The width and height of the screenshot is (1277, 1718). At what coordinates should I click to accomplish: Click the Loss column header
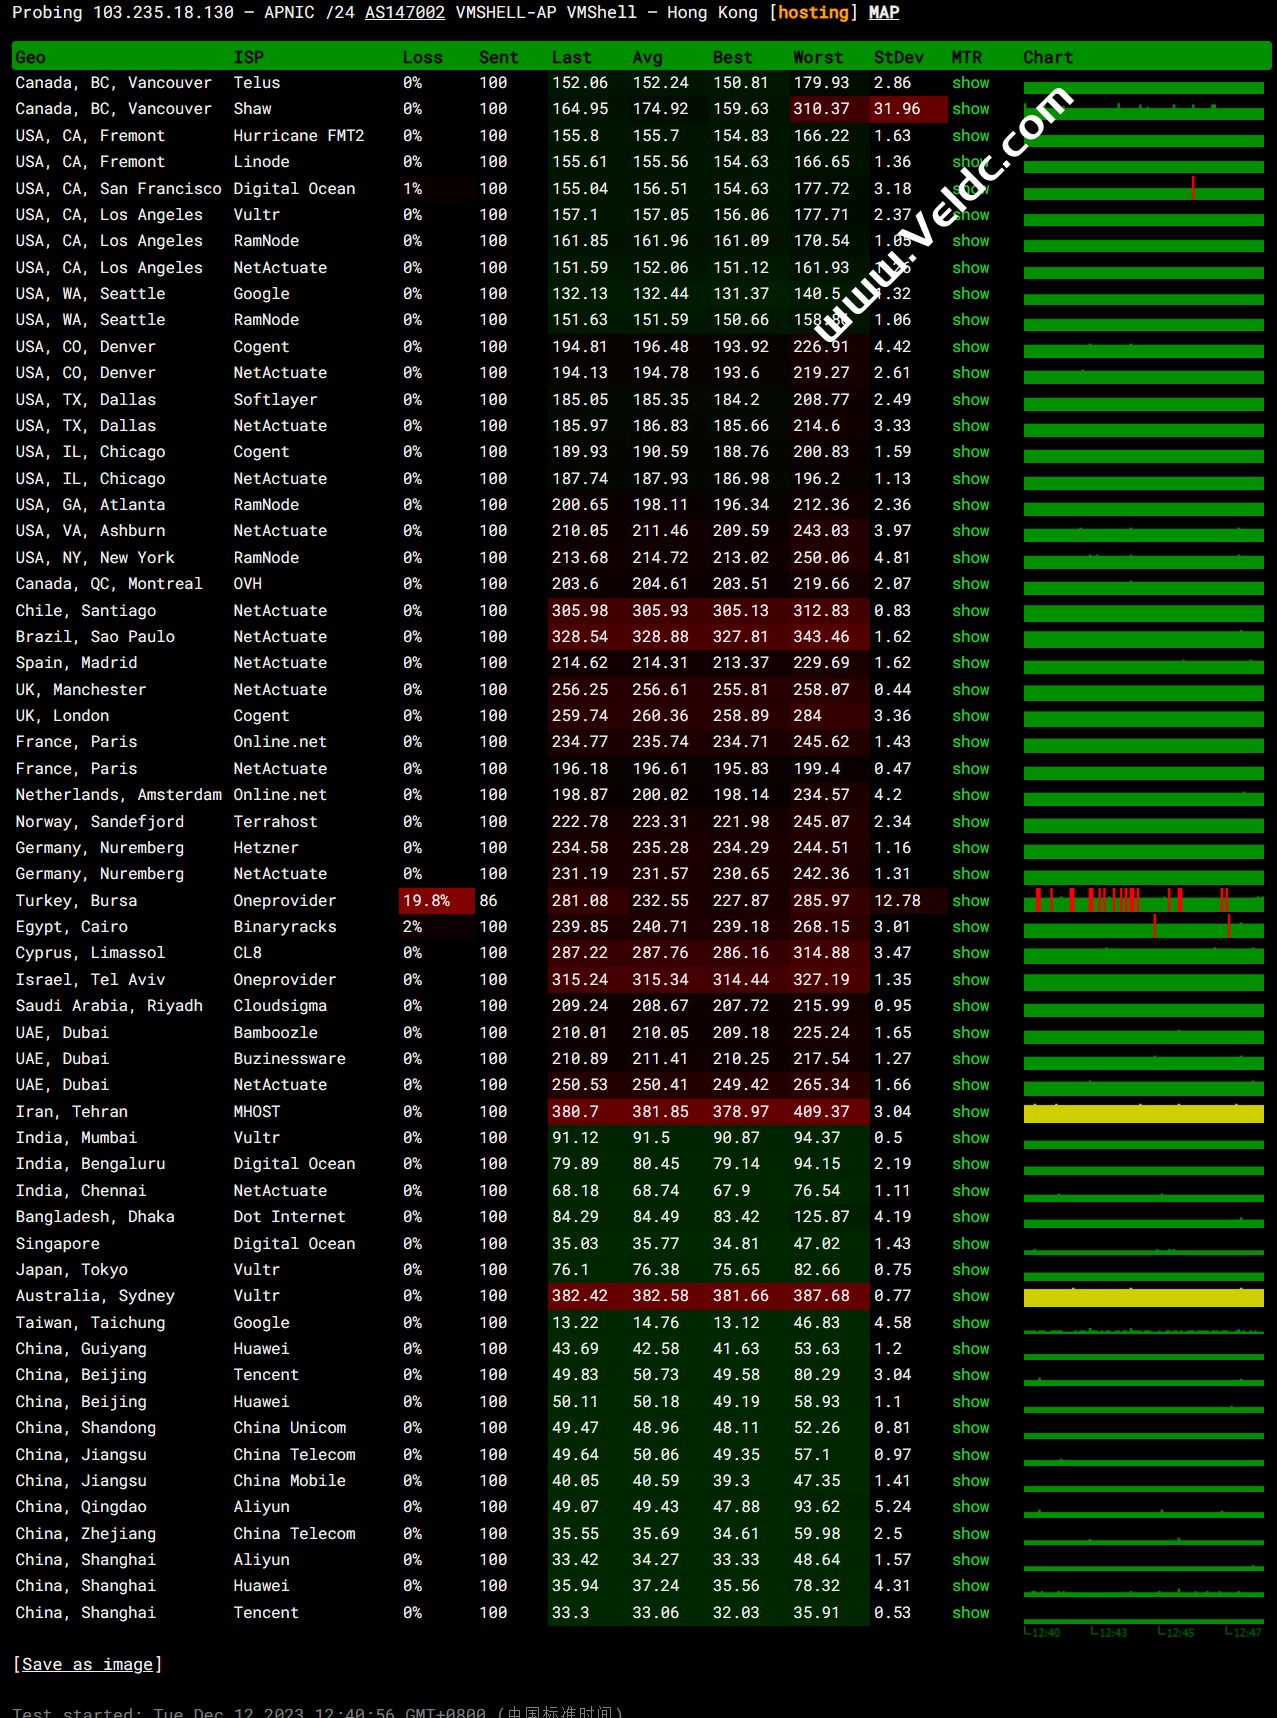pyautogui.click(x=422, y=58)
